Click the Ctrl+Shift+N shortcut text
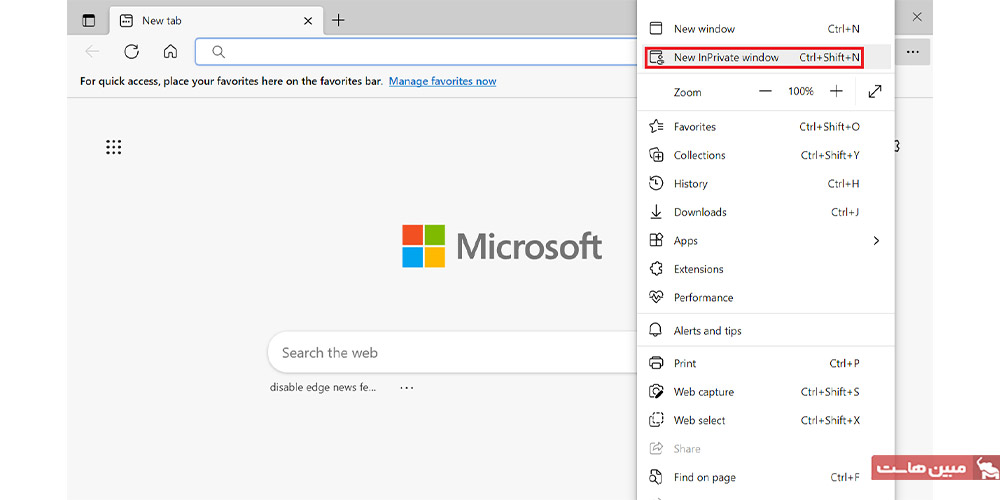The image size is (1000, 500). coord(830,57)
